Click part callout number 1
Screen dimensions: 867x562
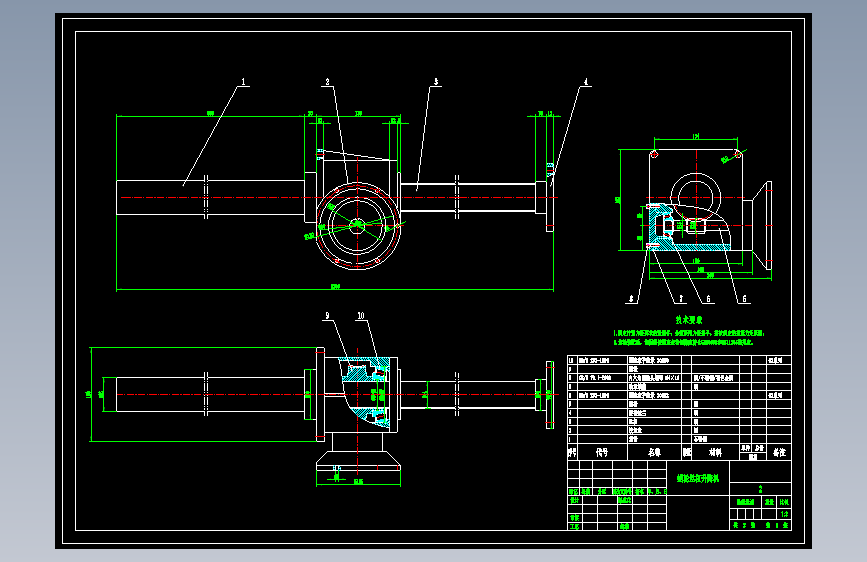(x=243, y=82)
